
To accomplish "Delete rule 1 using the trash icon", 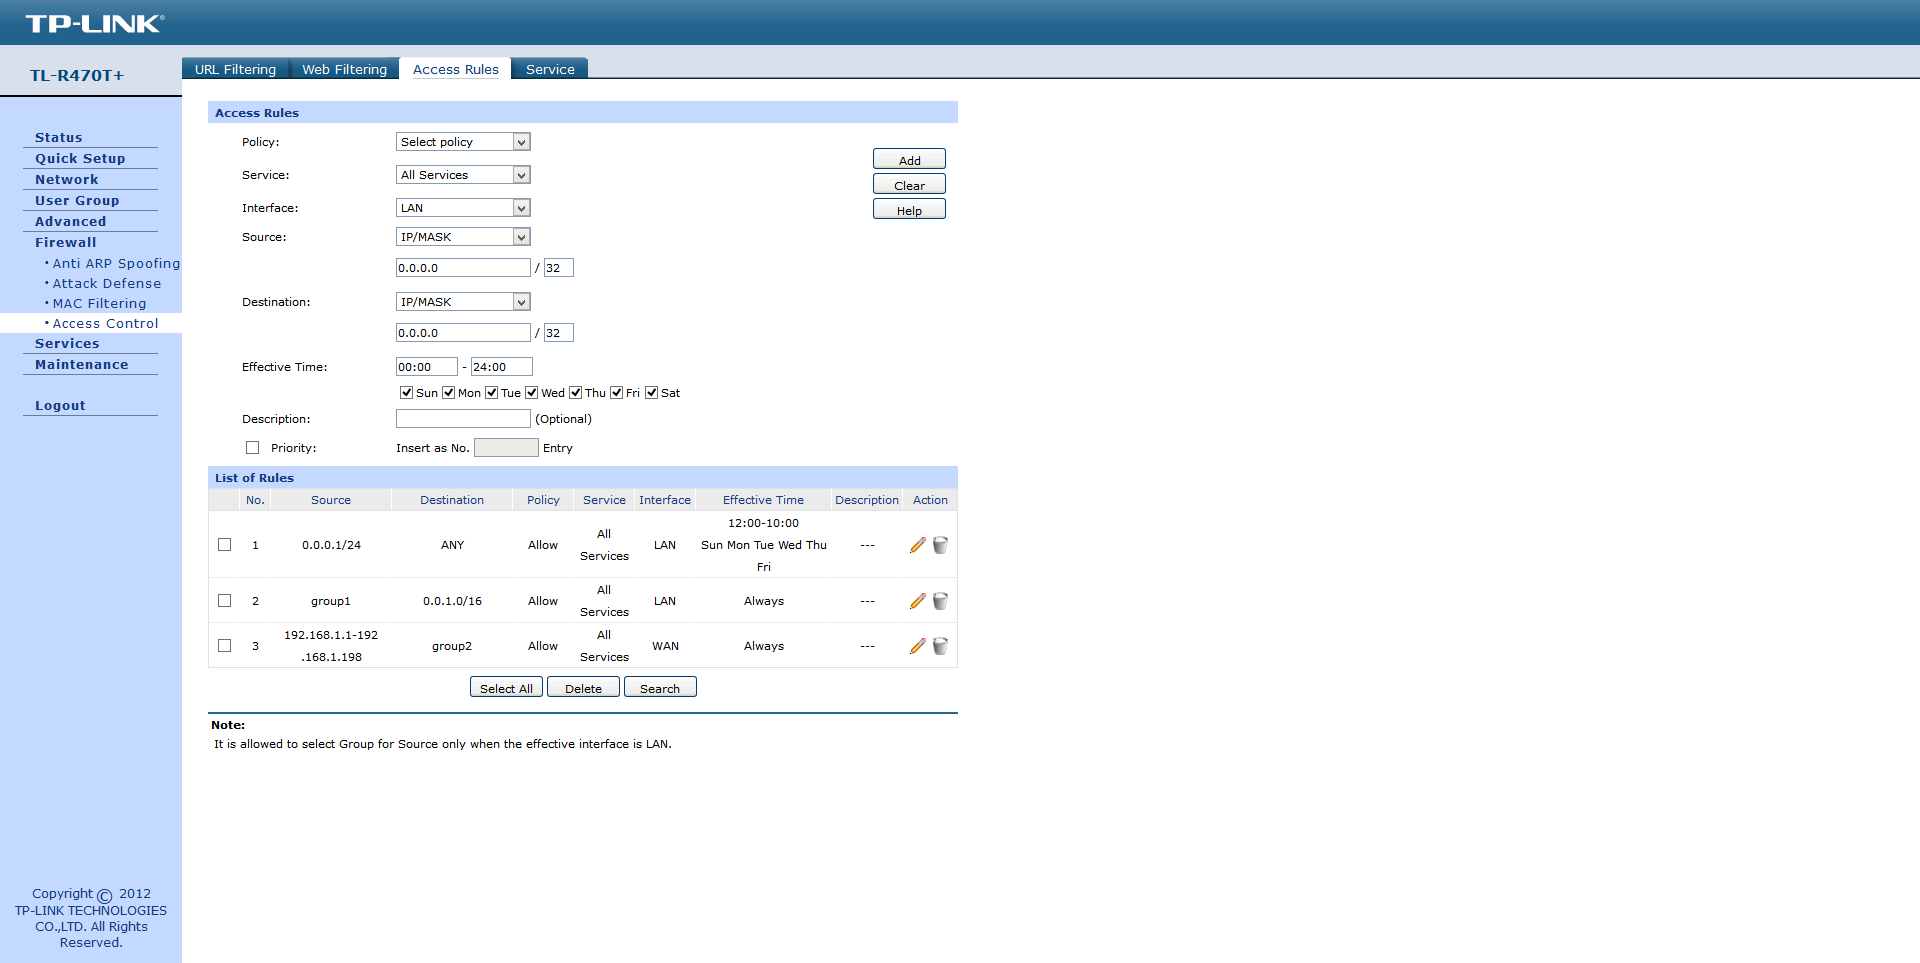I will [x=940, y=545].
